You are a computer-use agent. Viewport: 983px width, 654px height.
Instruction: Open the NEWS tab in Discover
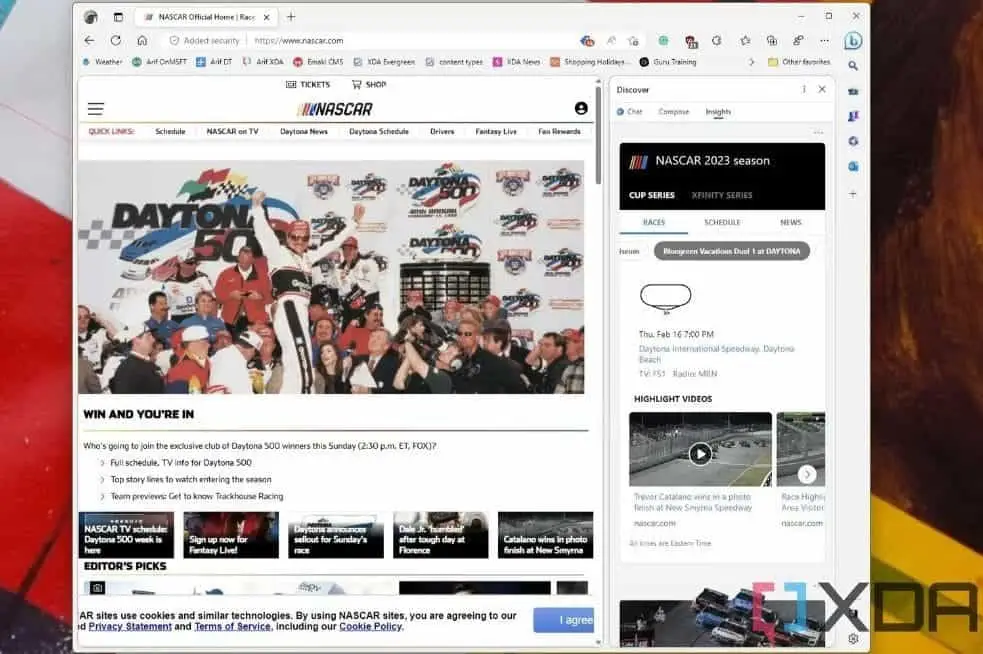(791, 223)
